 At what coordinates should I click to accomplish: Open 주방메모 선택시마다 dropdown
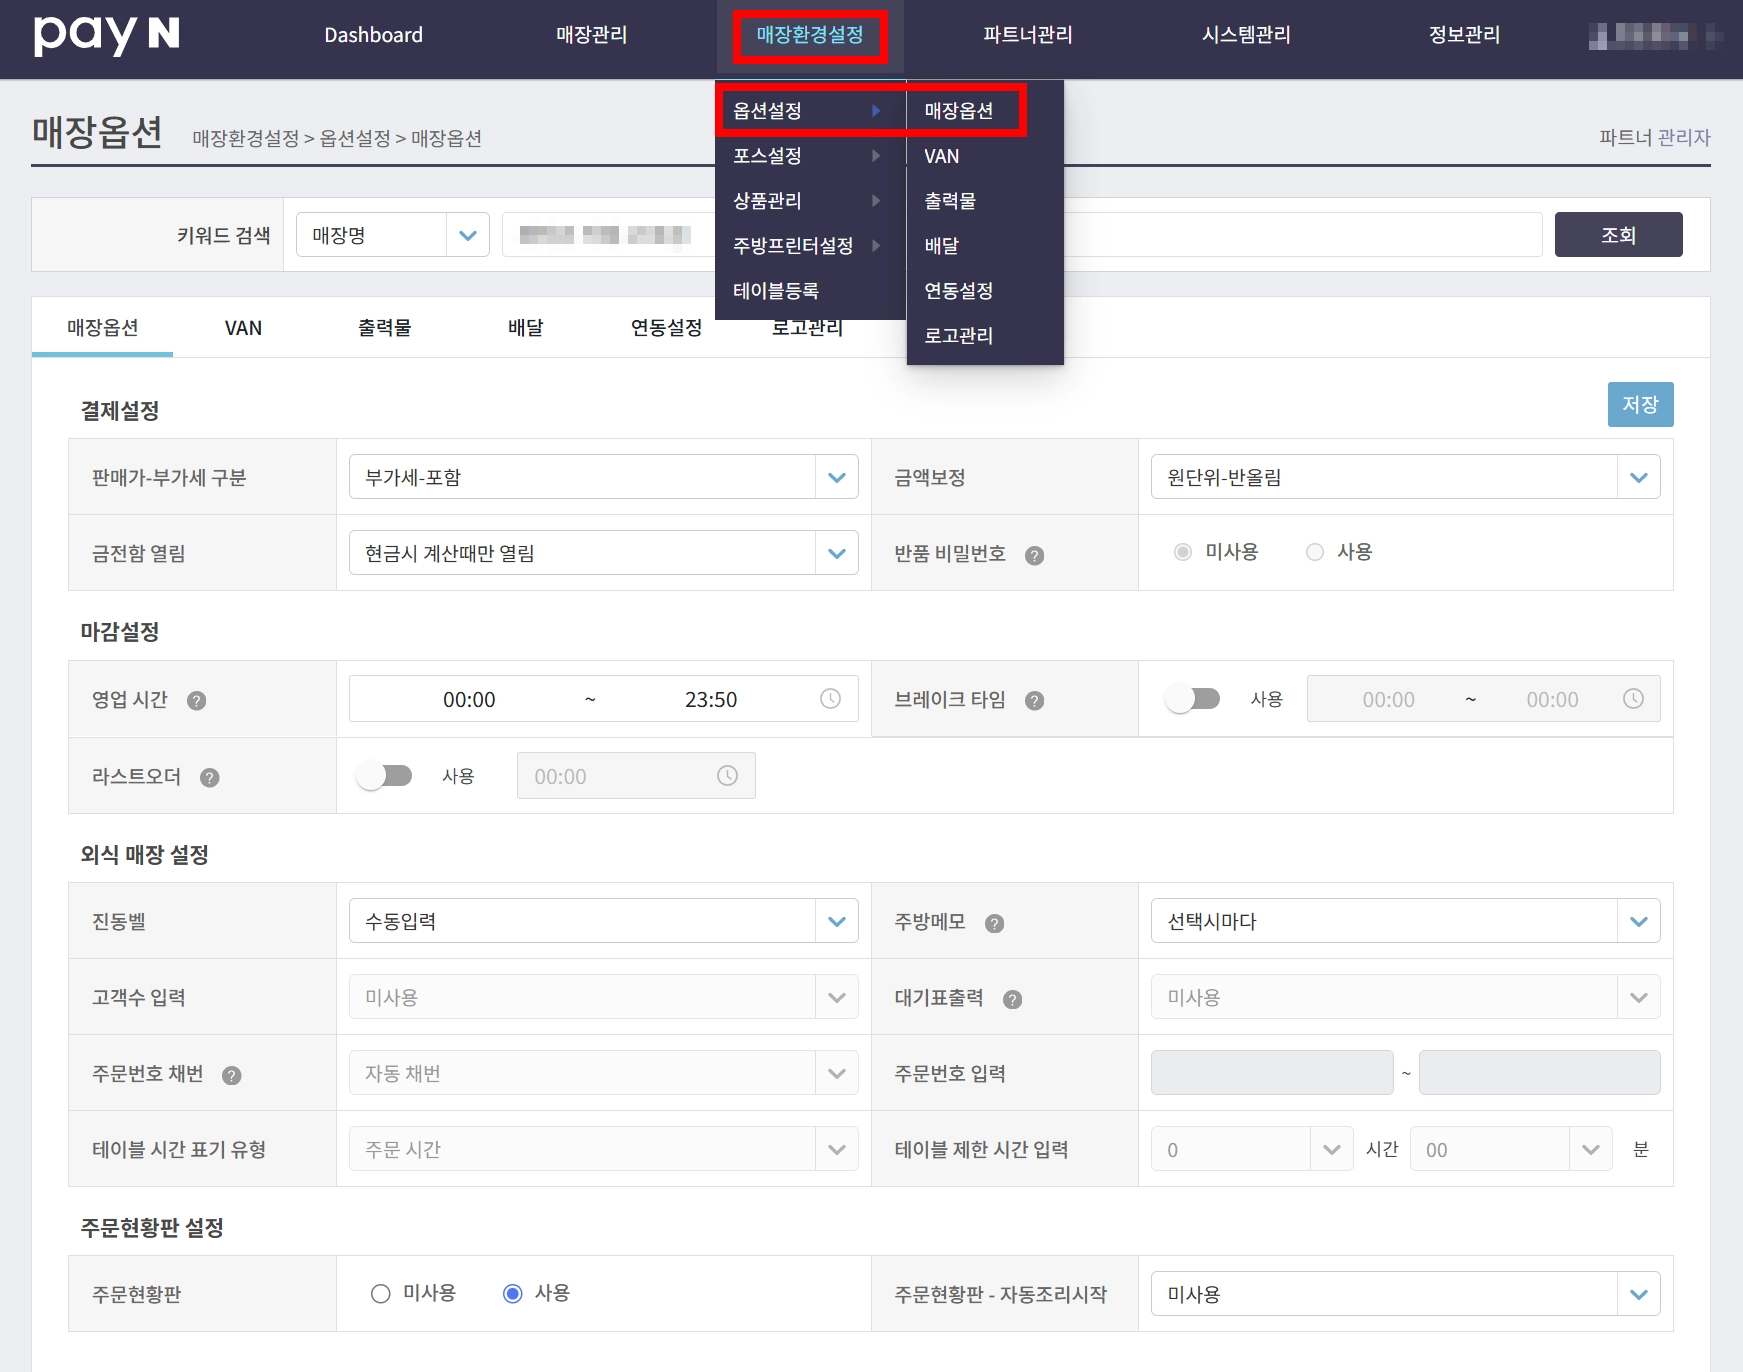pyautogui.click(x=1406, y=921)
